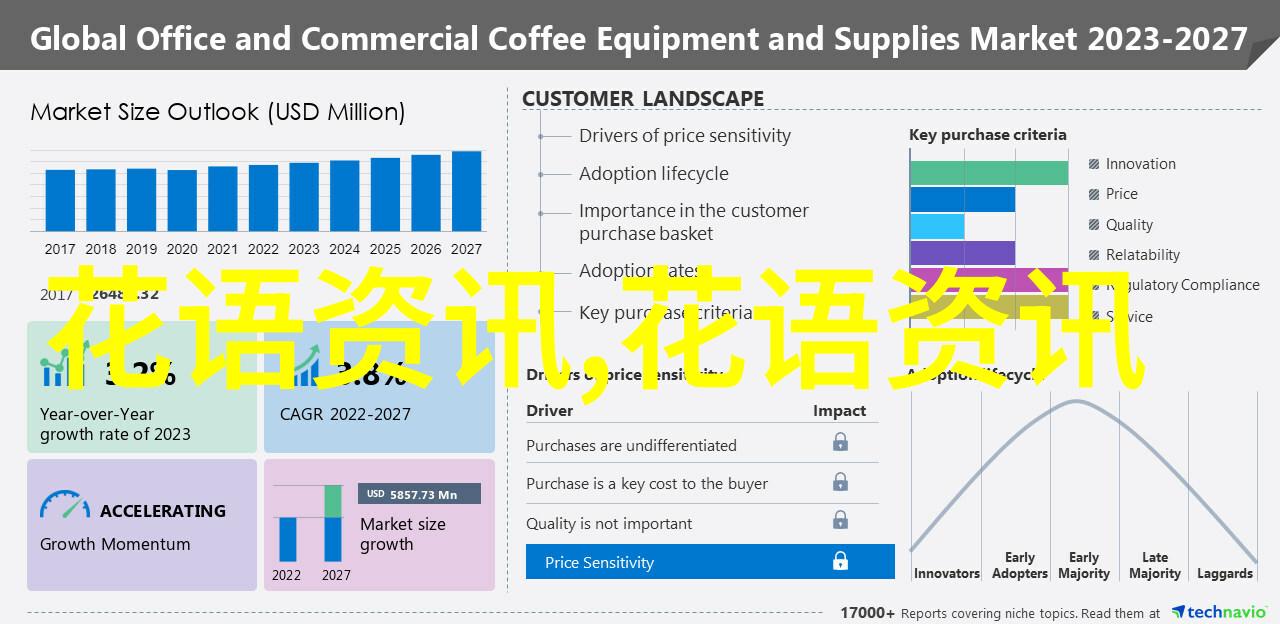Click the Quality legend color swatch
The width and height of the screenshot is (1280, 624).
1095,225
